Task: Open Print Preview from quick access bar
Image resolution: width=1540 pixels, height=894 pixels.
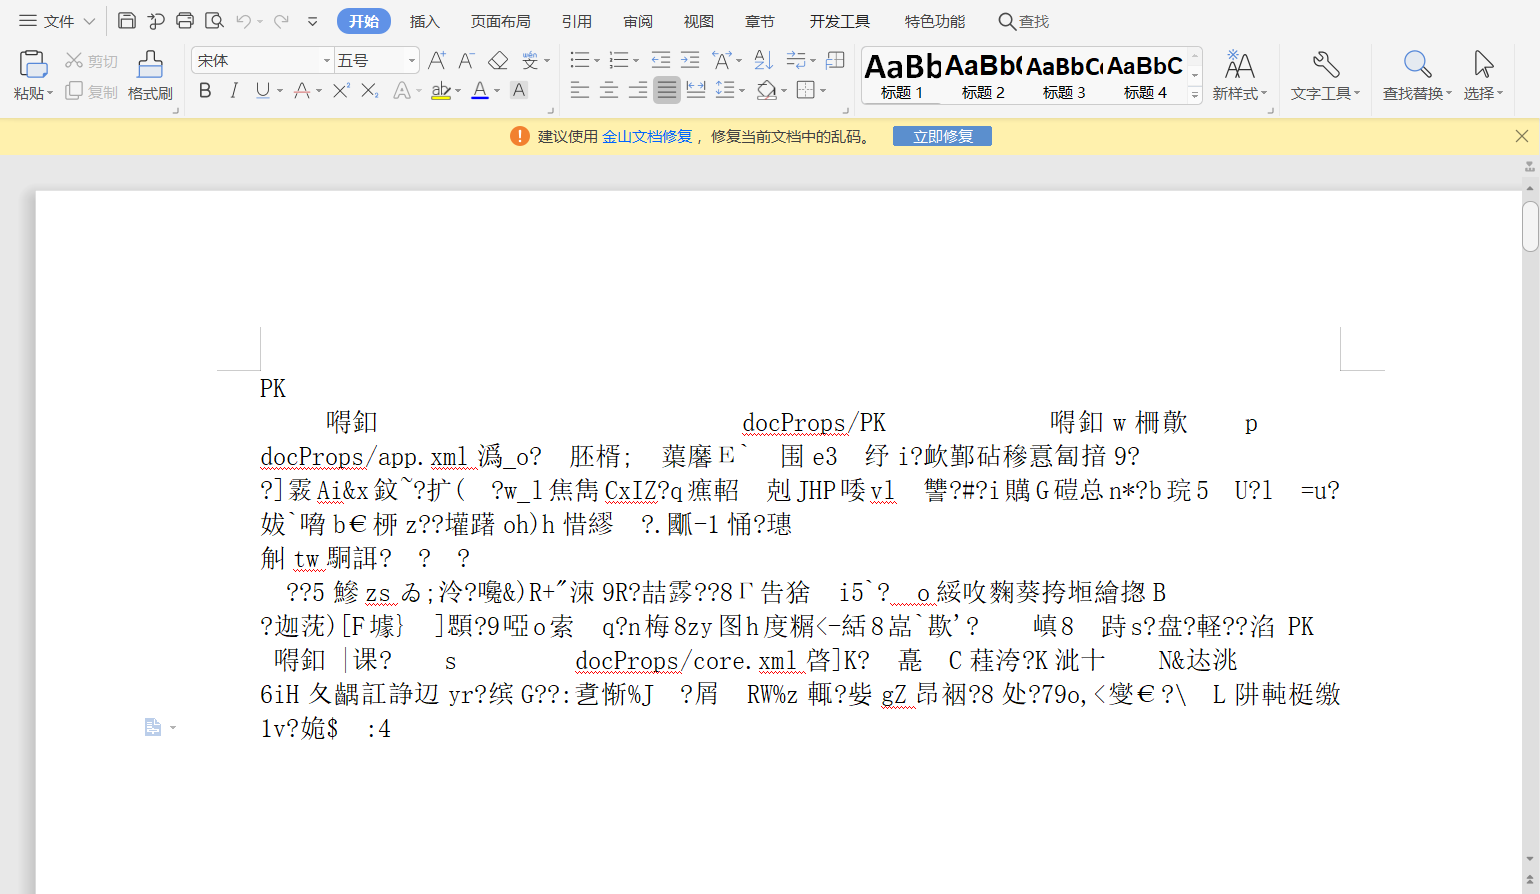Action: (x=213, y=20)
